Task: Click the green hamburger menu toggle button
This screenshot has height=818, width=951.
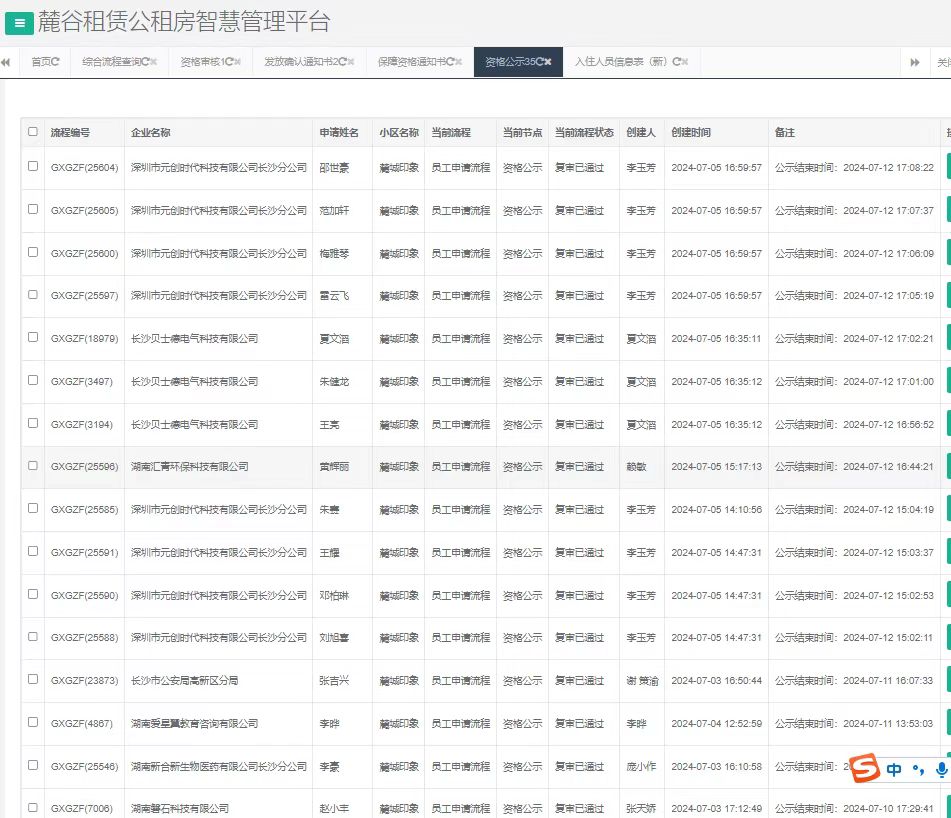Action: [x=19, y=23]
